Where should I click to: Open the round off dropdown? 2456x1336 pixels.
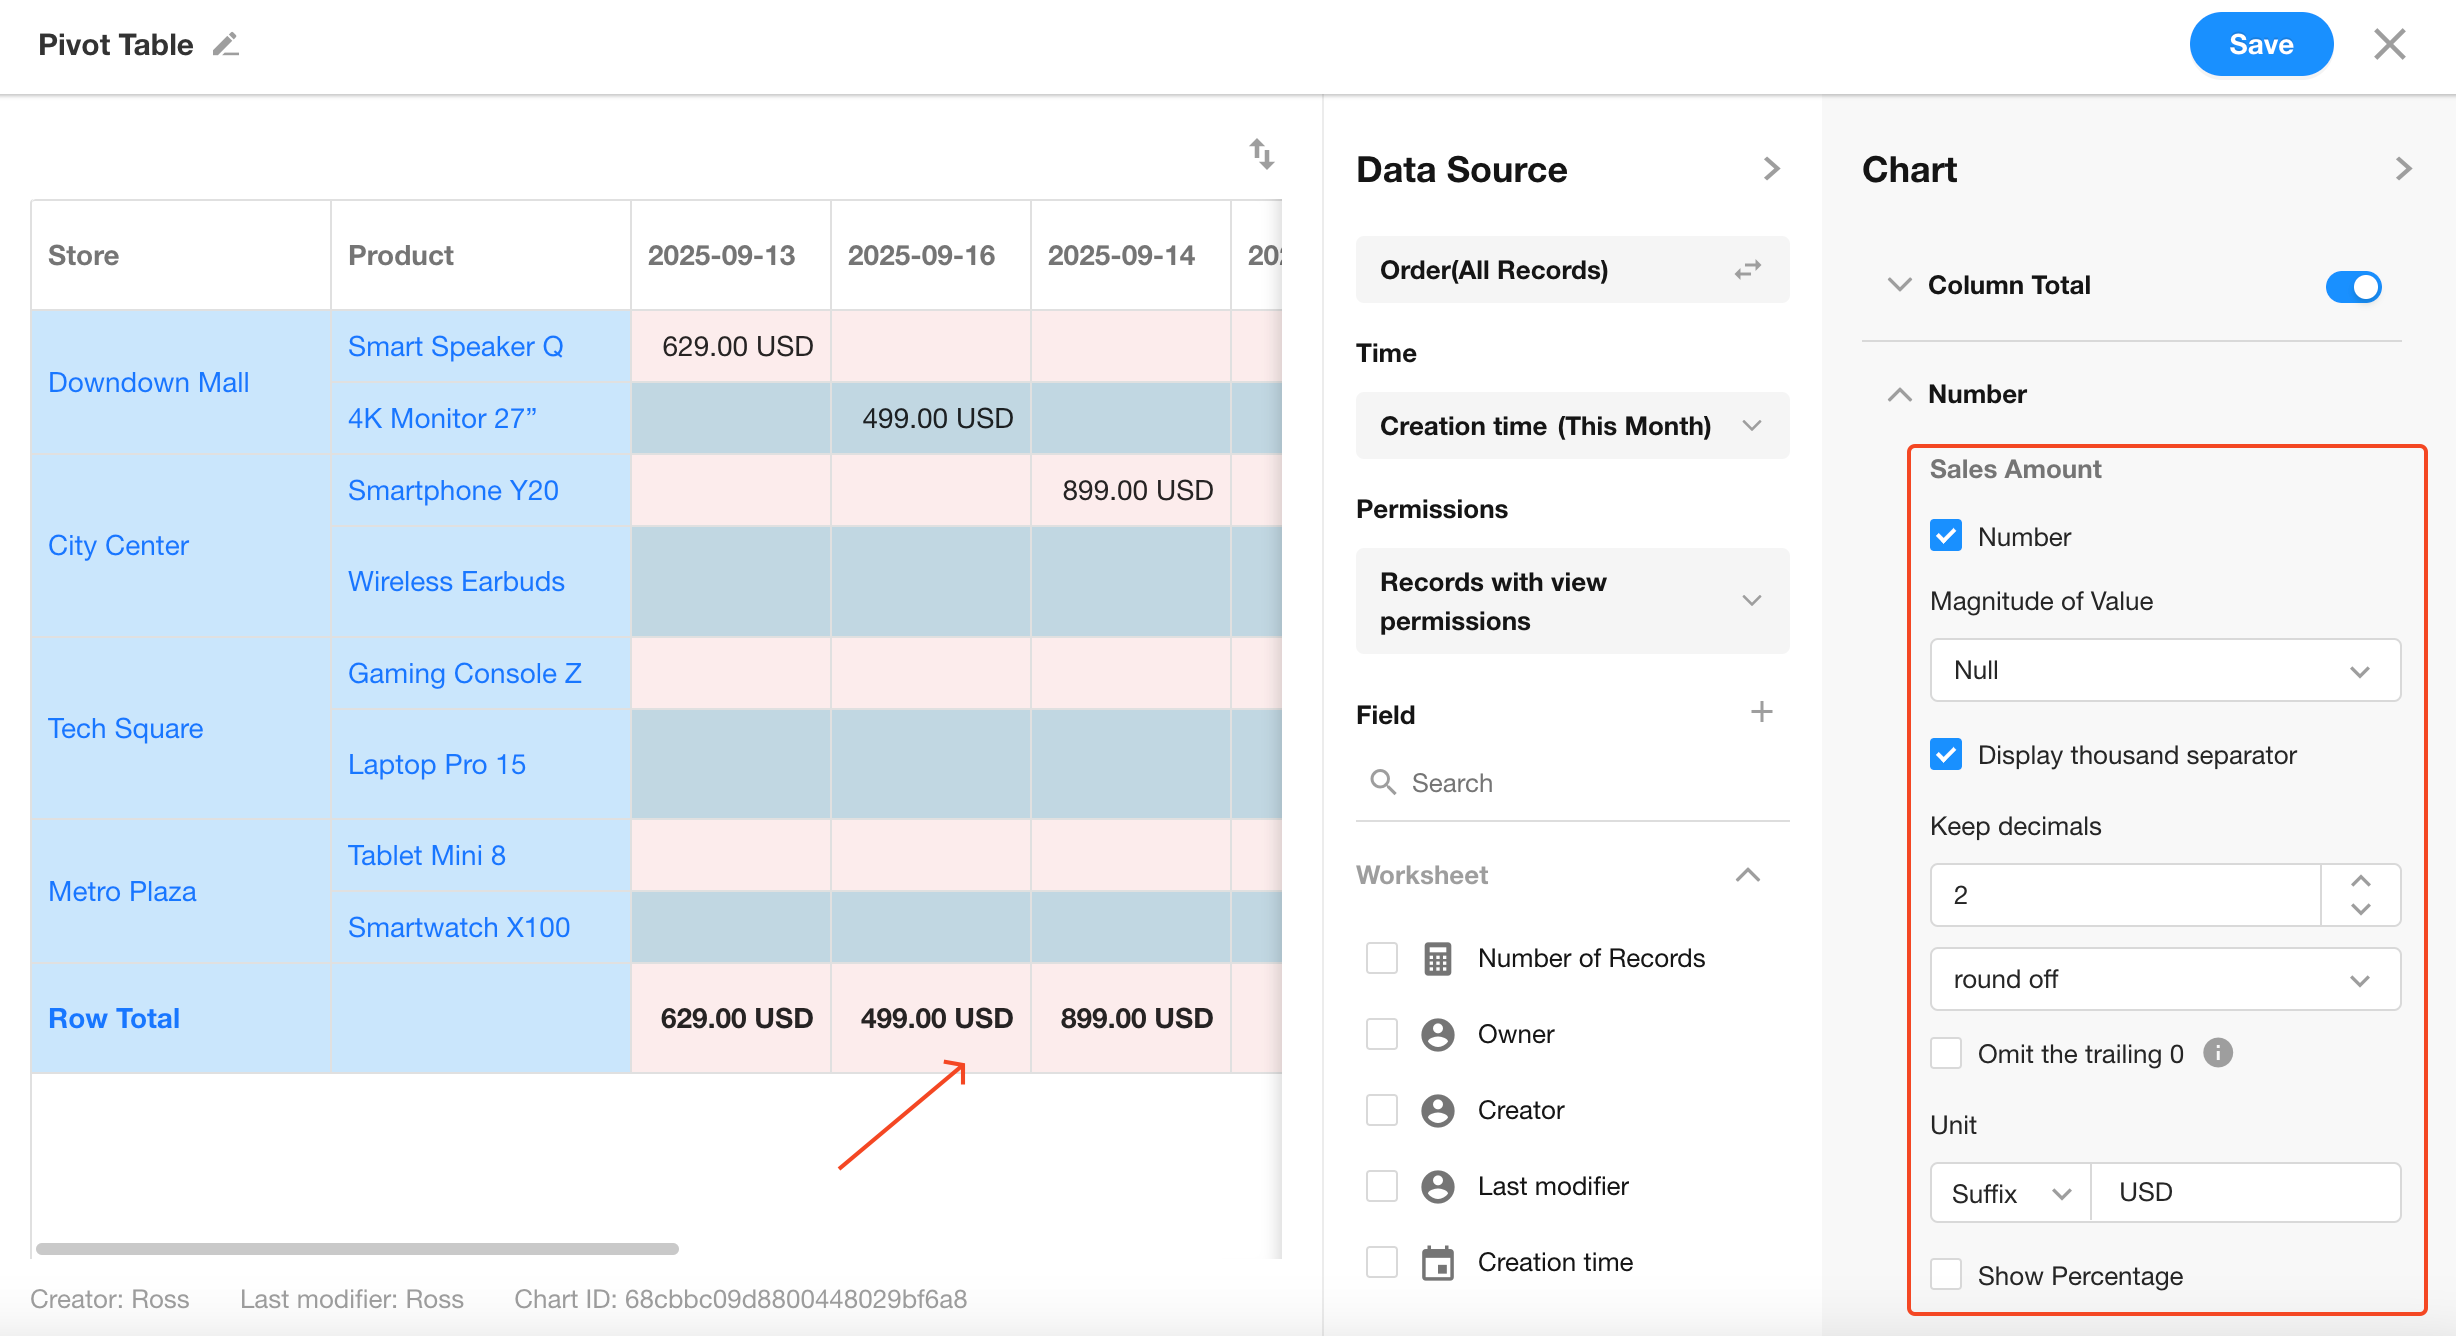click(x=2165, y=979)
